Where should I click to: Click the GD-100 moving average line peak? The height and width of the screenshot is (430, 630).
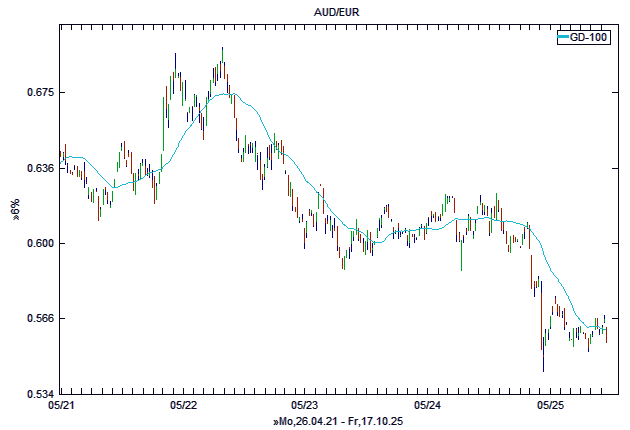pos(226,94)
